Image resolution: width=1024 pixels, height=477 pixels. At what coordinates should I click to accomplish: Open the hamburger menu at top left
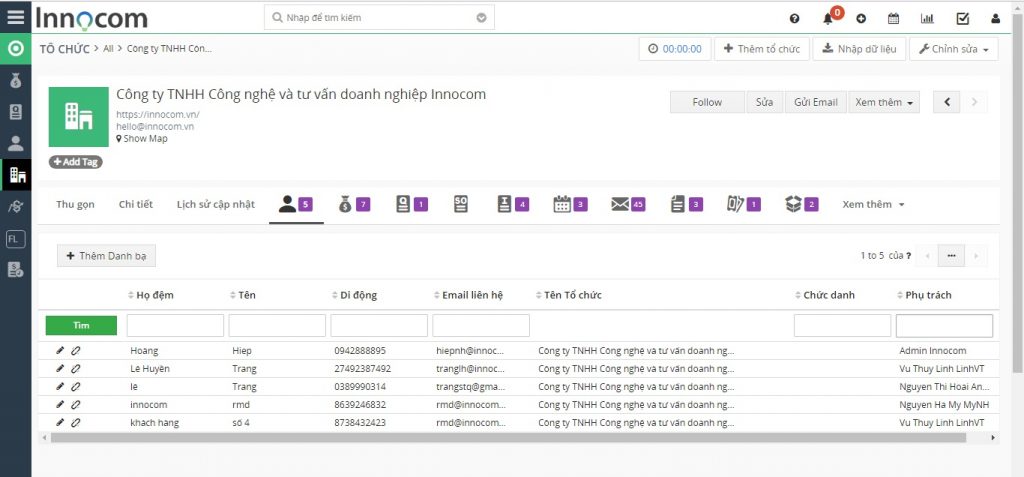[x=16, y=17]
